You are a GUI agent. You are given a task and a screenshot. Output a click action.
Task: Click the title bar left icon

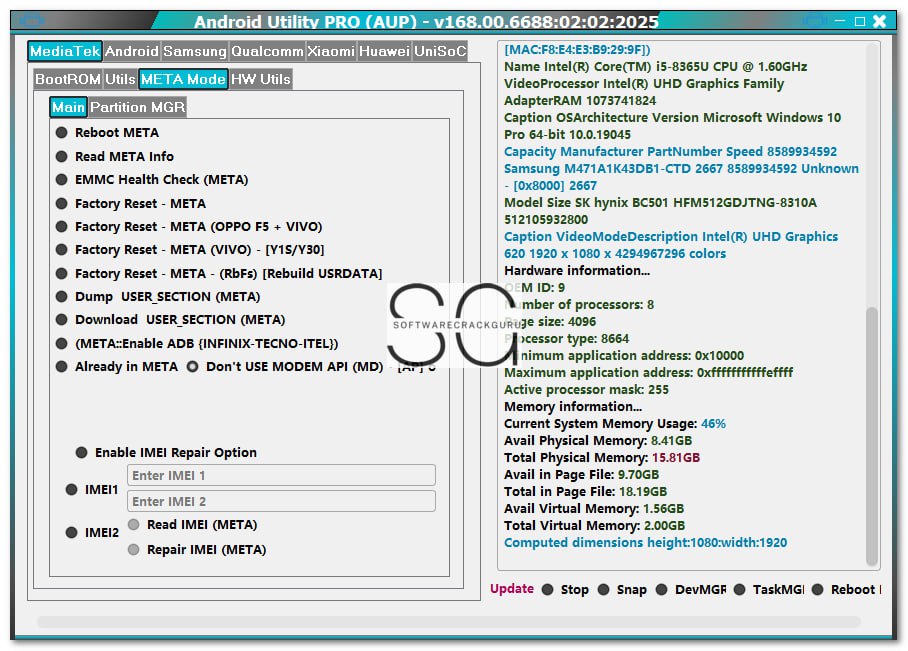tap(31, 21)
